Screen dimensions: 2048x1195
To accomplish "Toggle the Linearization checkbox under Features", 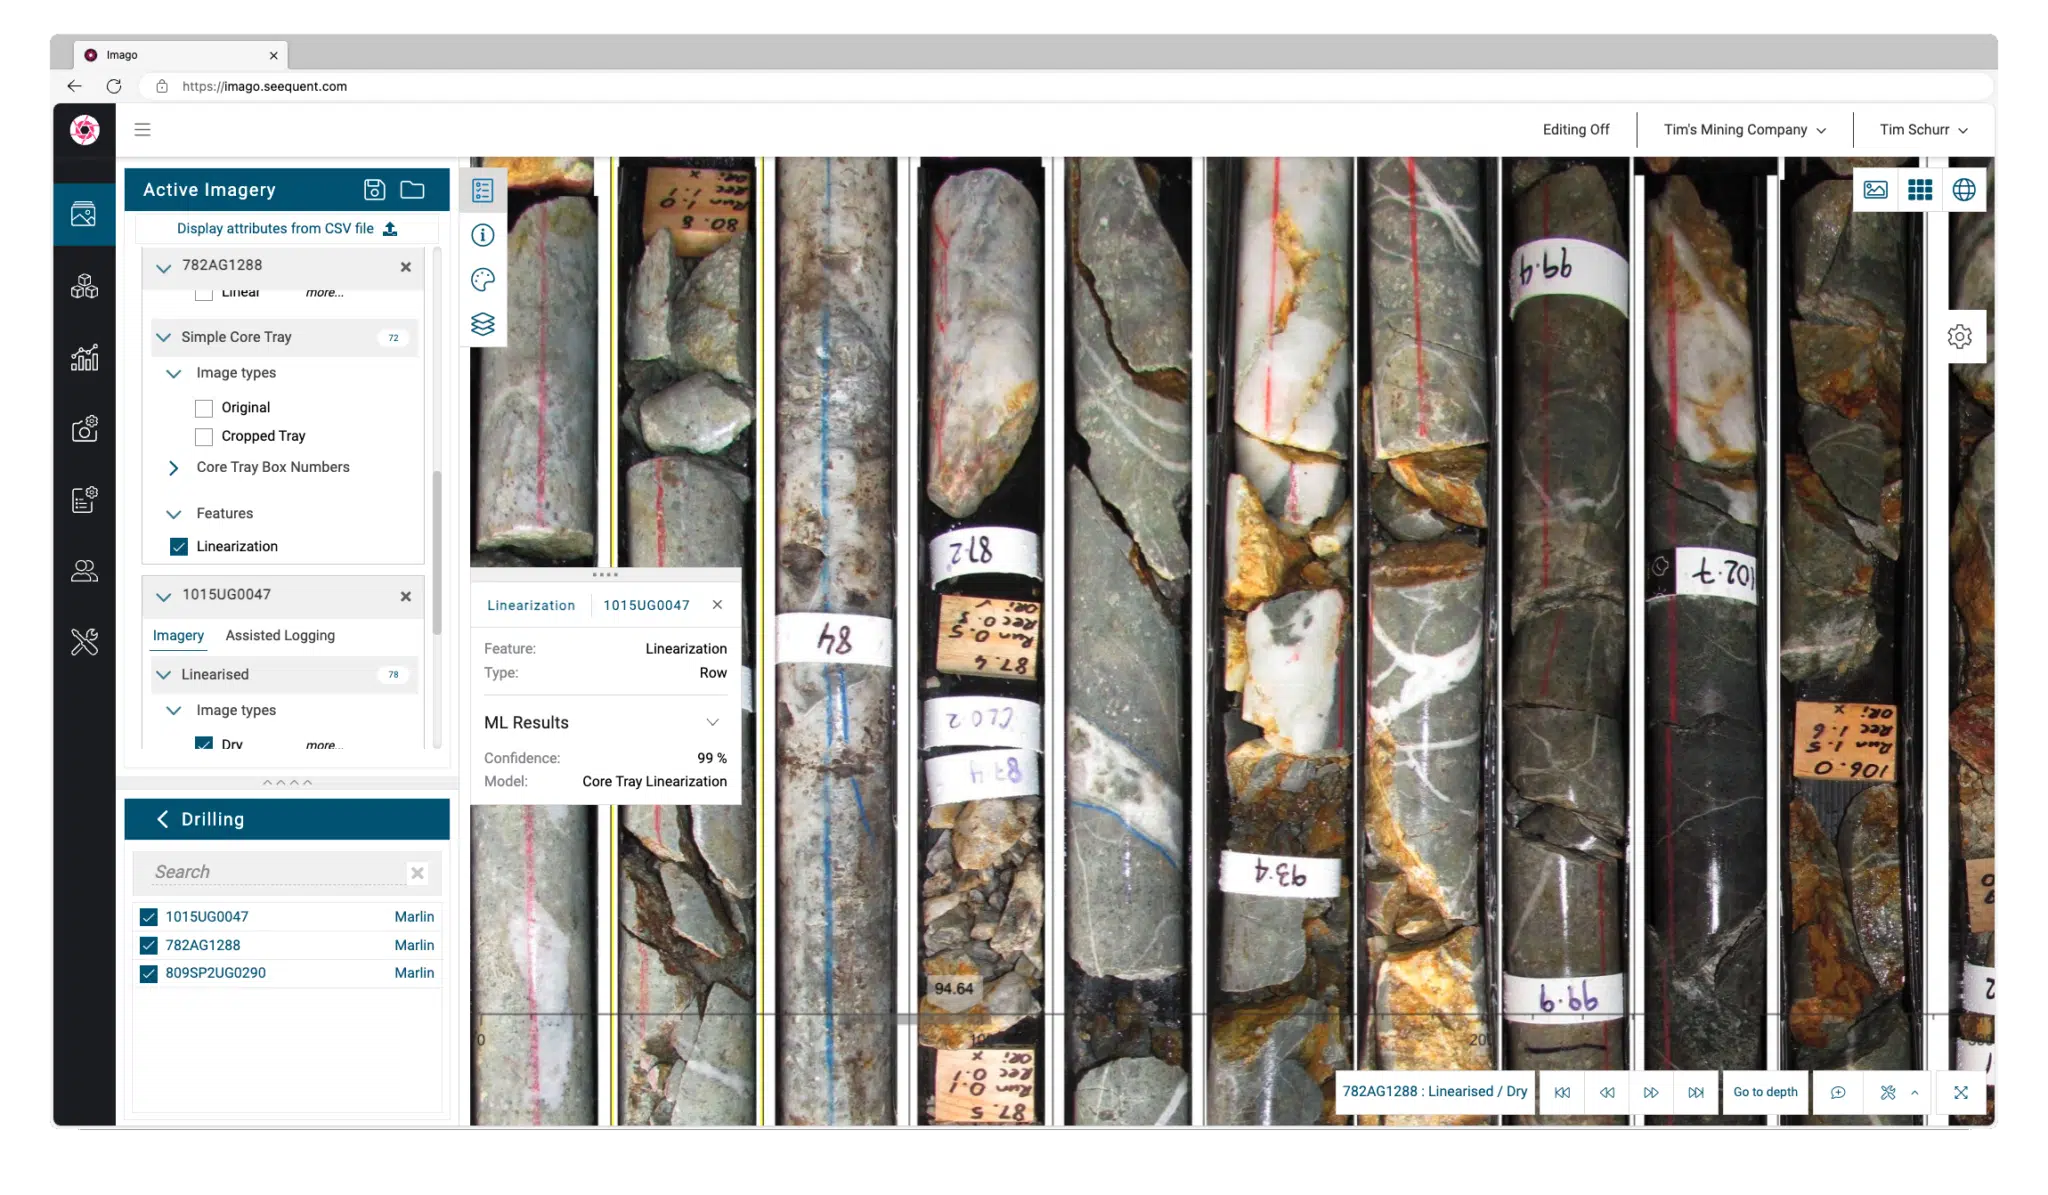I will coord(179,546).
